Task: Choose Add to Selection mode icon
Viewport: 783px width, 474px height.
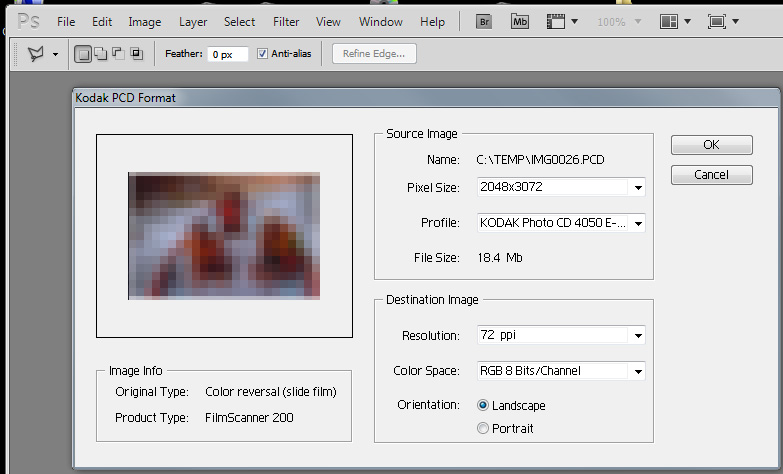Action: [x=101, y=53]
